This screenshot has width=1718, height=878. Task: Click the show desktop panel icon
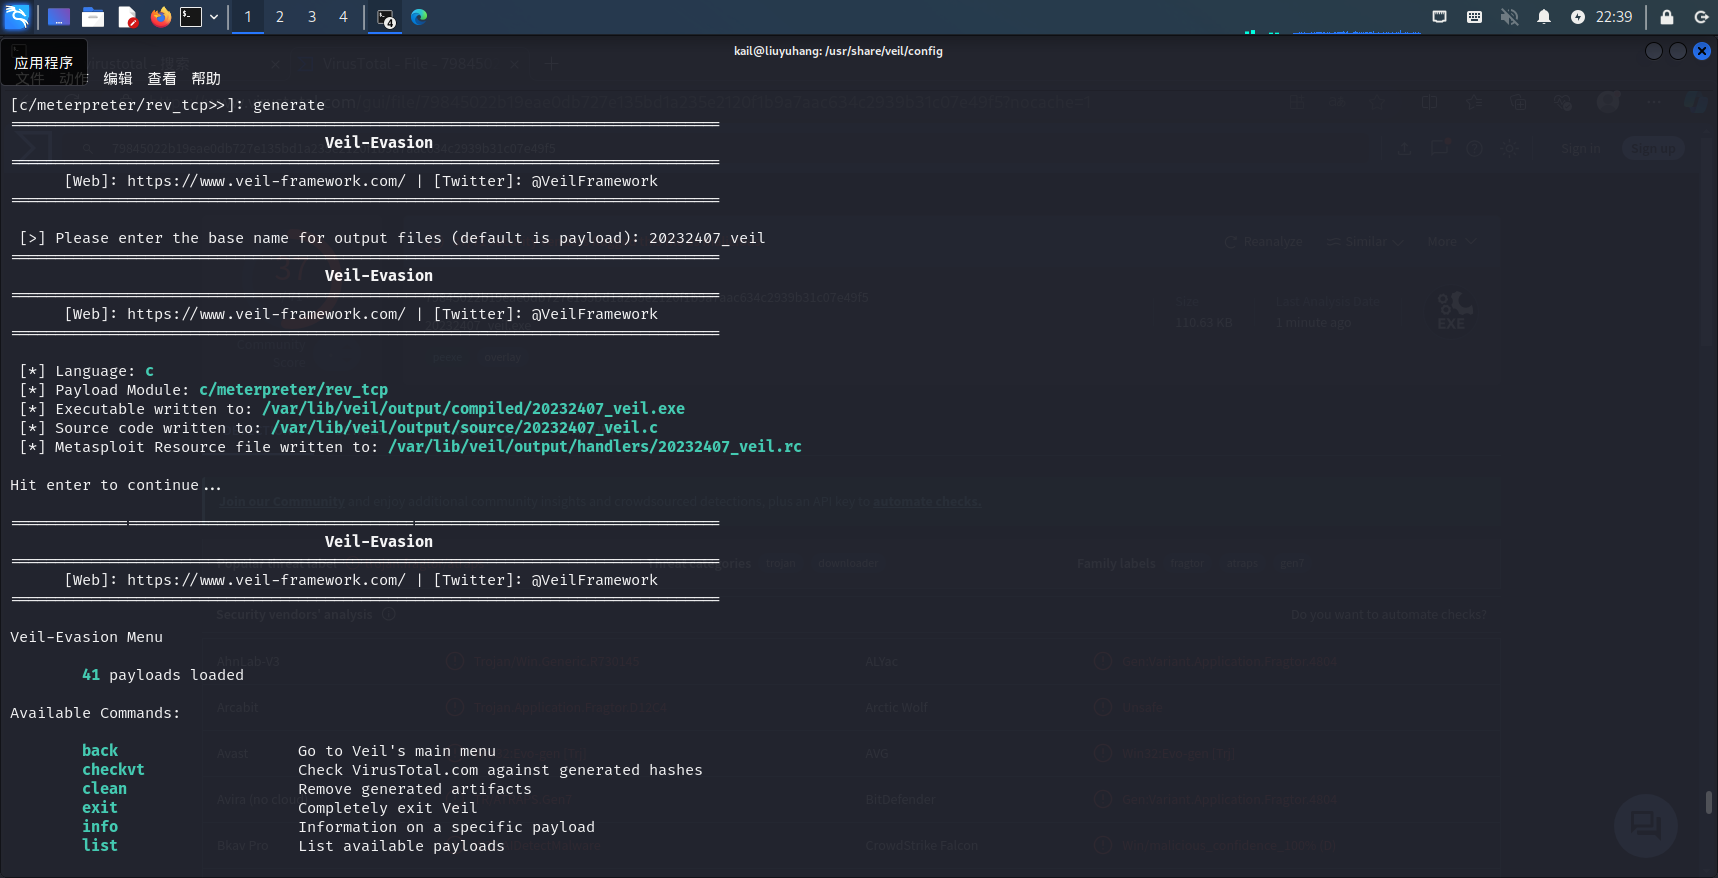point(59,17)
